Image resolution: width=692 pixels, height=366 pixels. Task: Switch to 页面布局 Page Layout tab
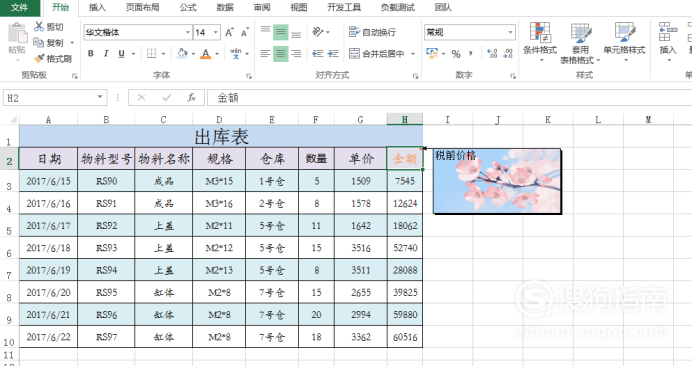point(142,8)
